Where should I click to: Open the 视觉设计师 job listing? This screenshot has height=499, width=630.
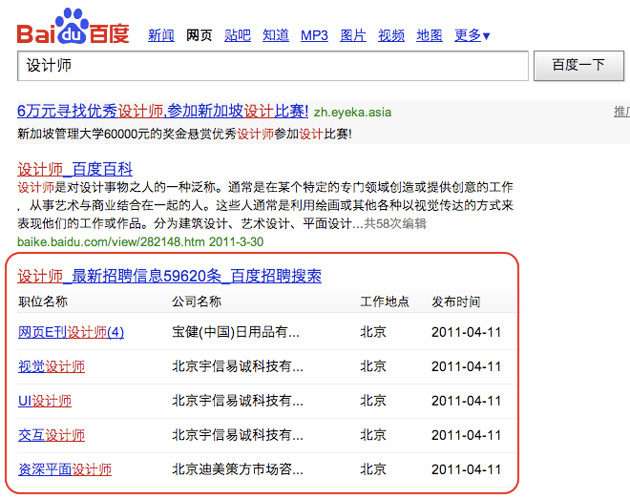[x=51, y=366]
